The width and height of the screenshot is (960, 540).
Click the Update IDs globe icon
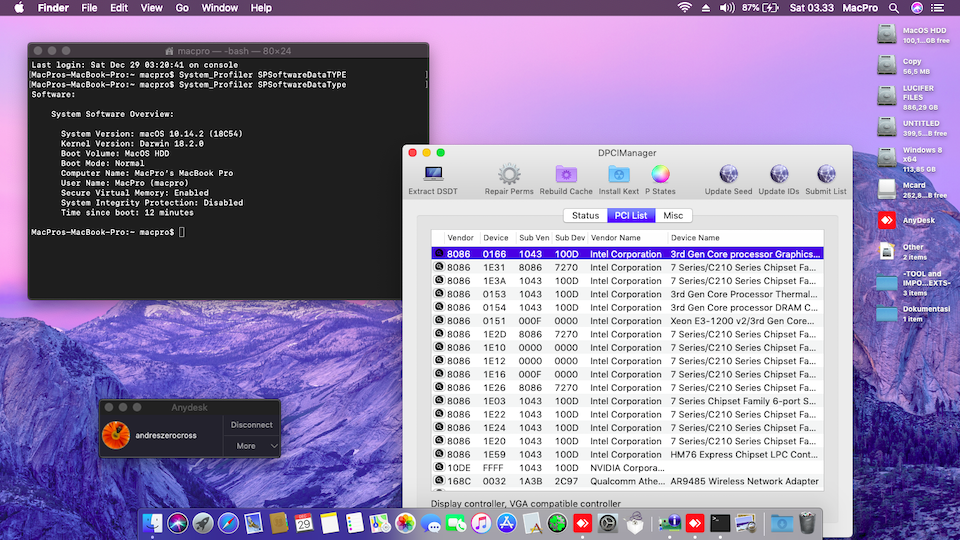coord(779,174)
